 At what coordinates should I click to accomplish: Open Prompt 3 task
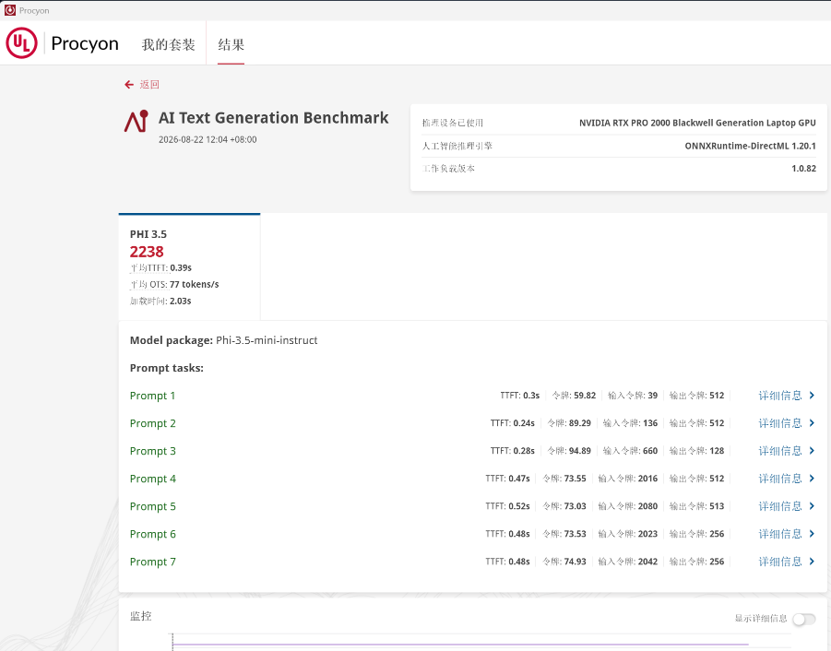153,451
